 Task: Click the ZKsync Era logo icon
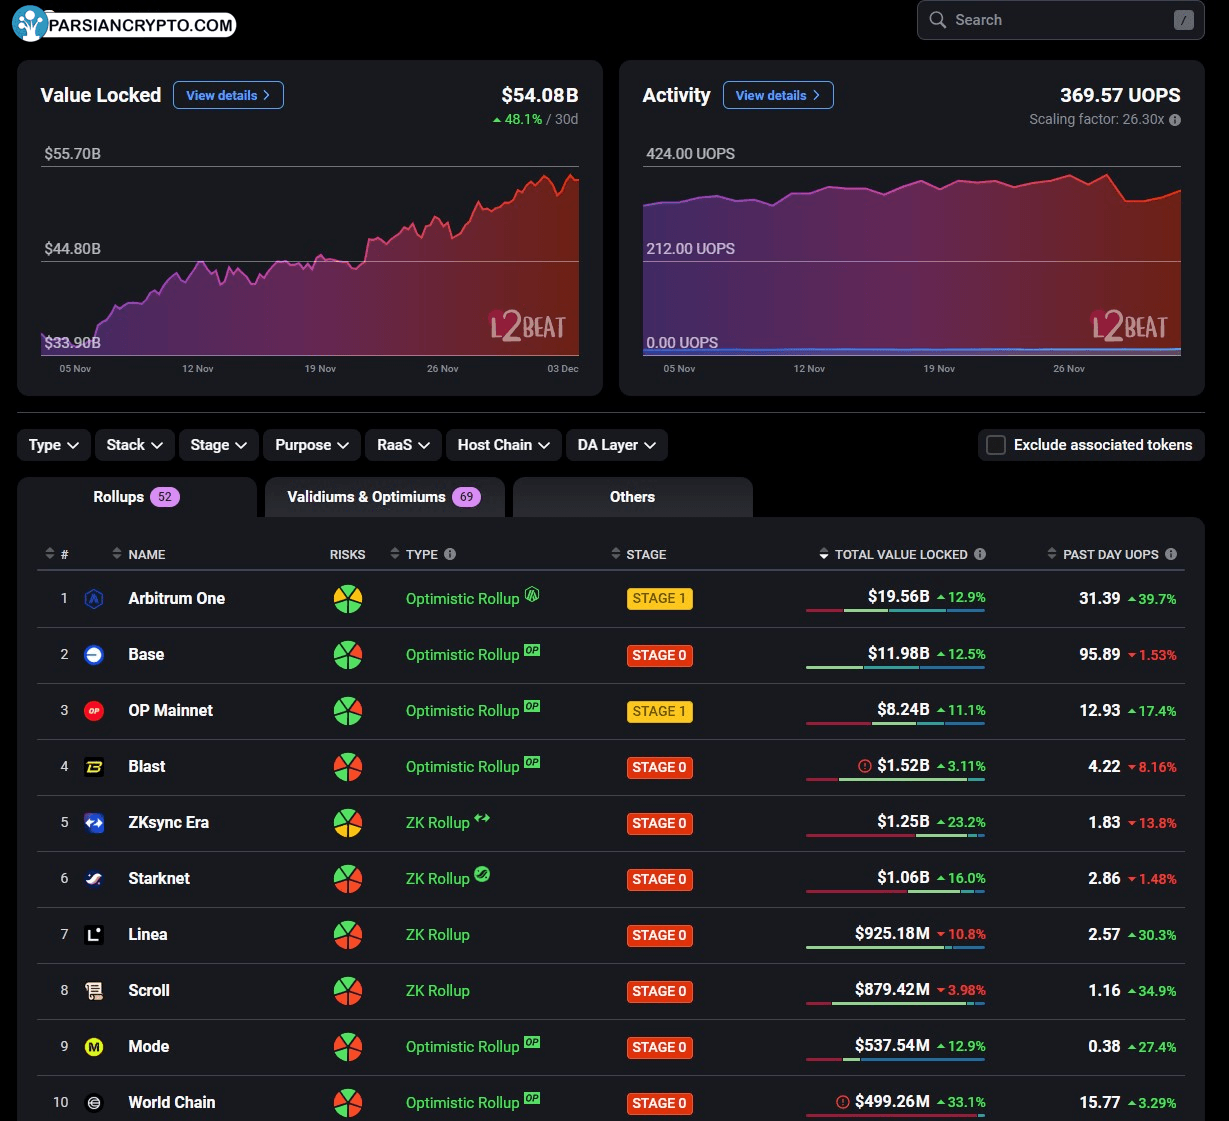94,823
